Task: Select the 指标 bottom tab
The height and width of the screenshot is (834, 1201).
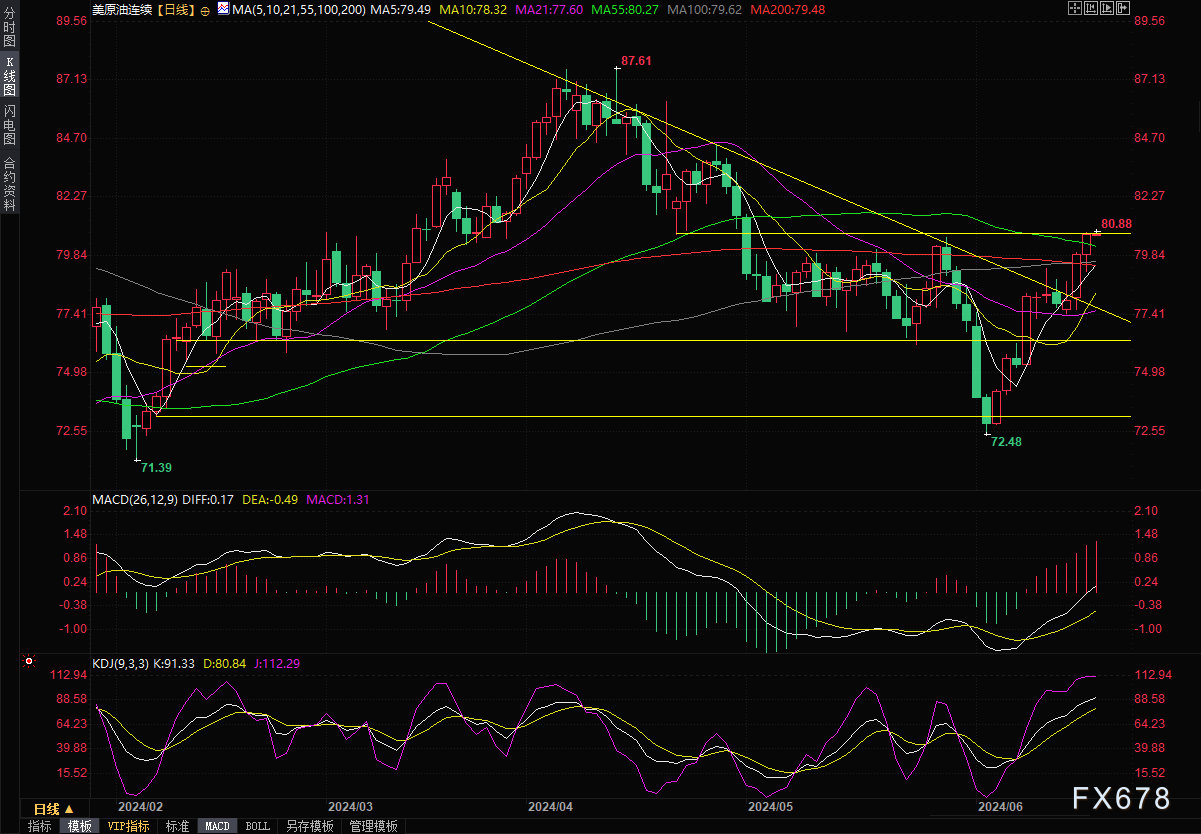Action: pos(40,826)
